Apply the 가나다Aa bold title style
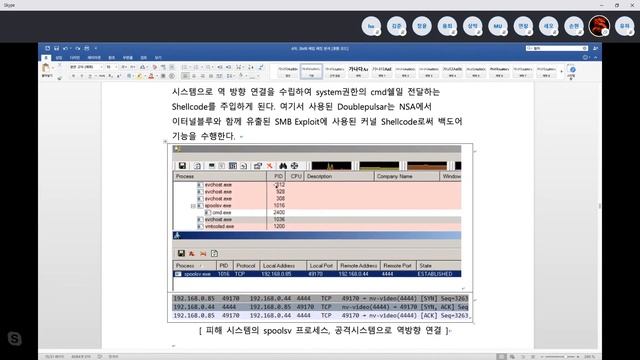Viewport: 640px width, 360px height. [x=358, y=71]
